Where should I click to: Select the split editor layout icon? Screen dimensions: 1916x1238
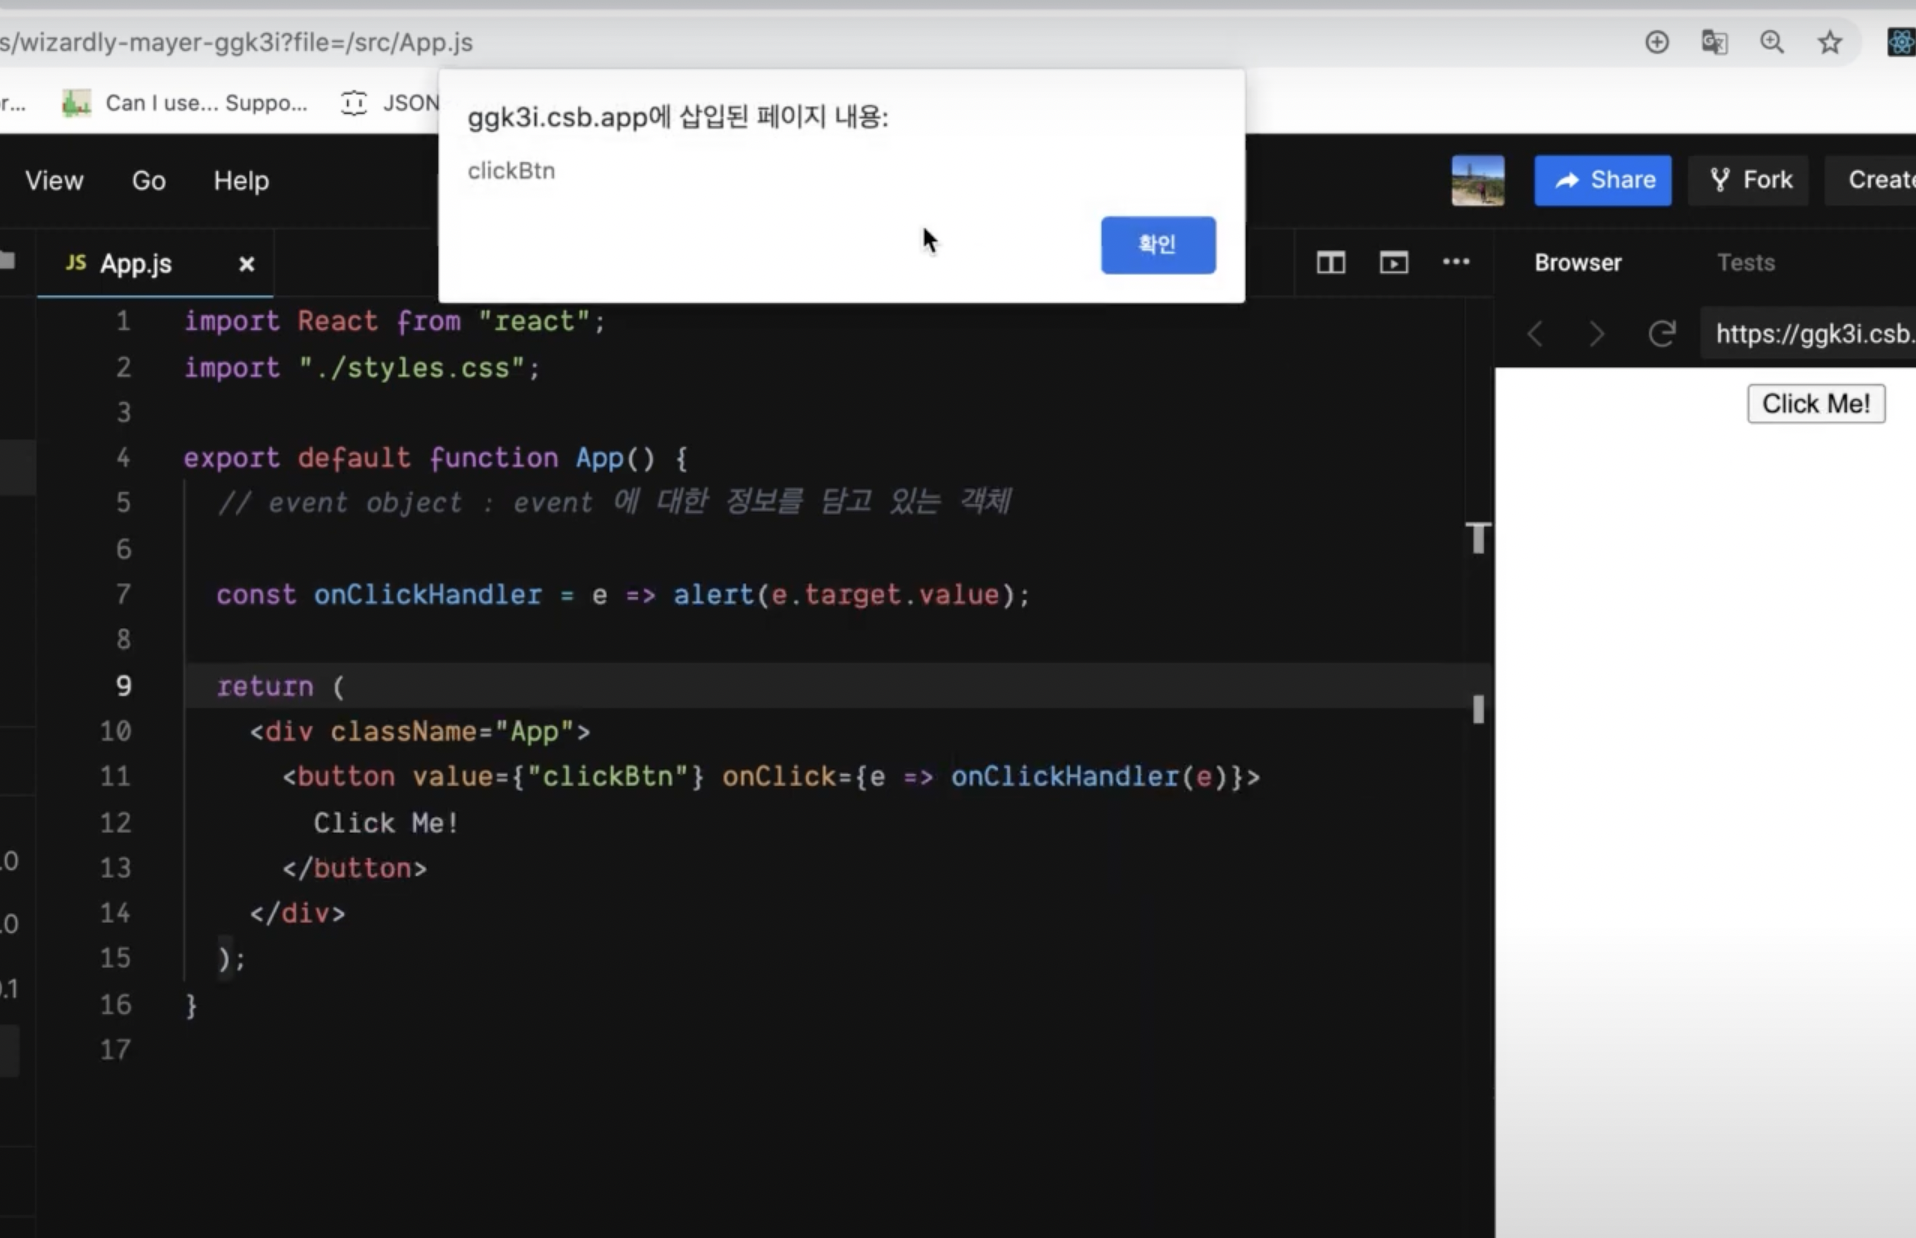click(x=1330, y=263)
